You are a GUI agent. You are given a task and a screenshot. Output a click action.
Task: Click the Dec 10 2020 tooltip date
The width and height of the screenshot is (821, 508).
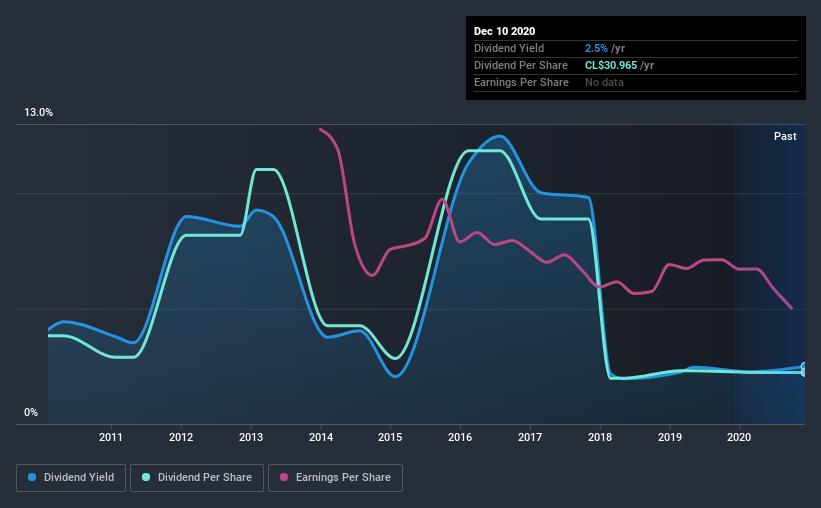[504, 31]
